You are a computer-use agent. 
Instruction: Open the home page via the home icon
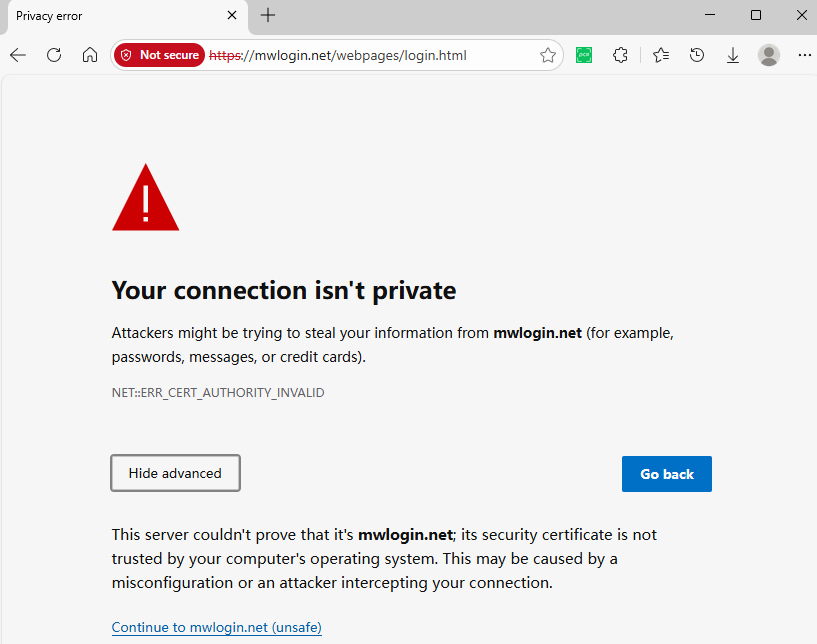pos(90,55)
